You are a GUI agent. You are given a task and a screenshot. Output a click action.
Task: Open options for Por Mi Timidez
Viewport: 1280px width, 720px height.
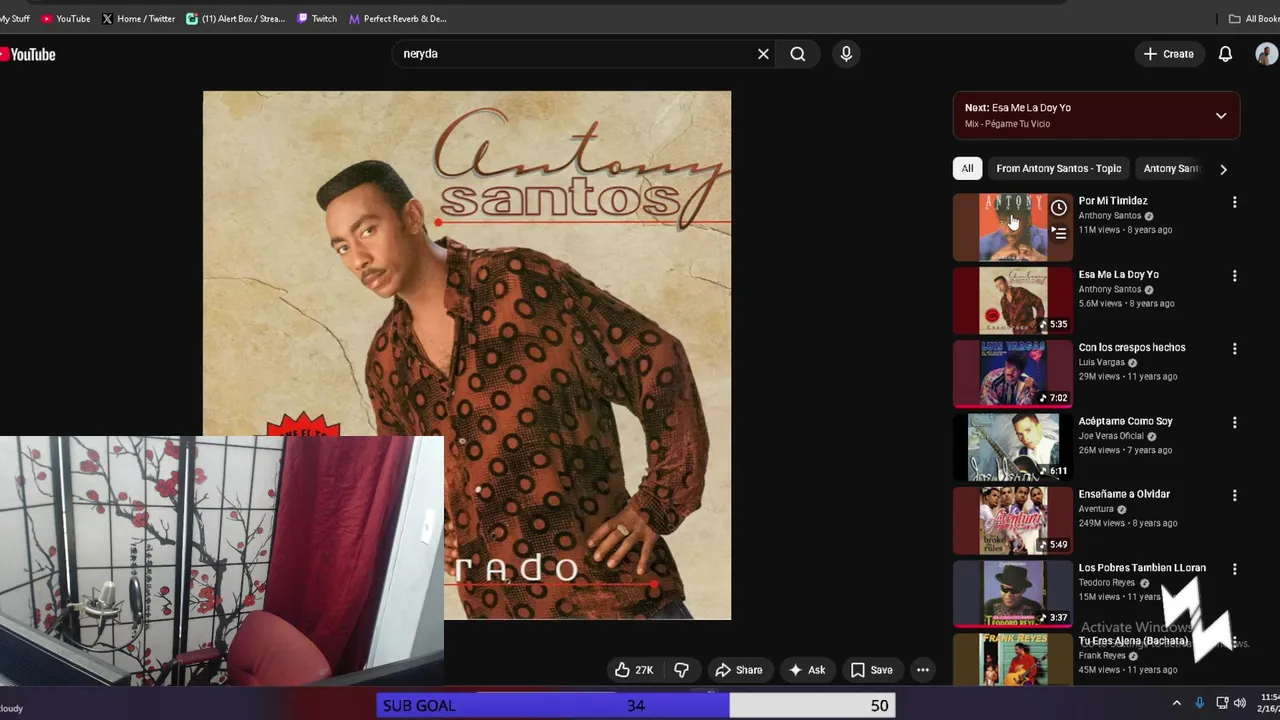pyautogui.click(x=1234, y=202)
